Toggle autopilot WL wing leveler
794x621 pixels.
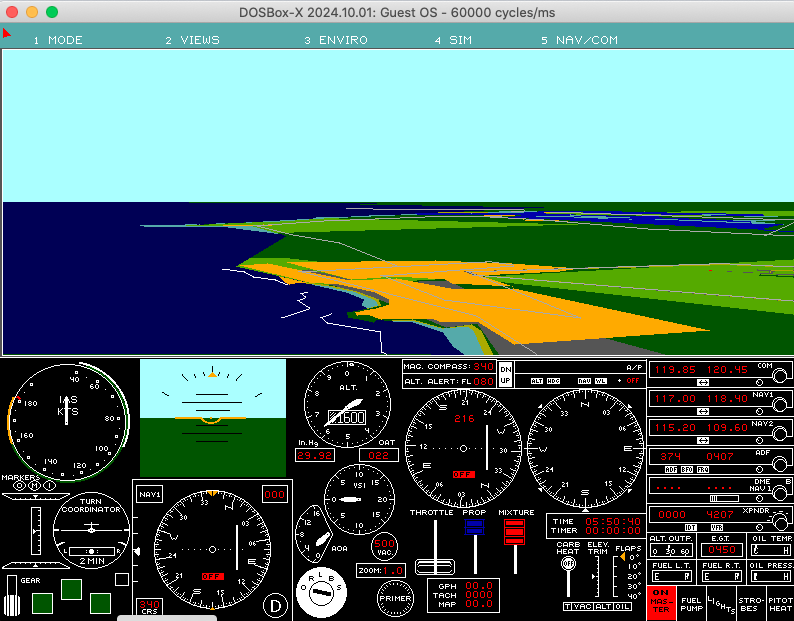pos(601,381)
